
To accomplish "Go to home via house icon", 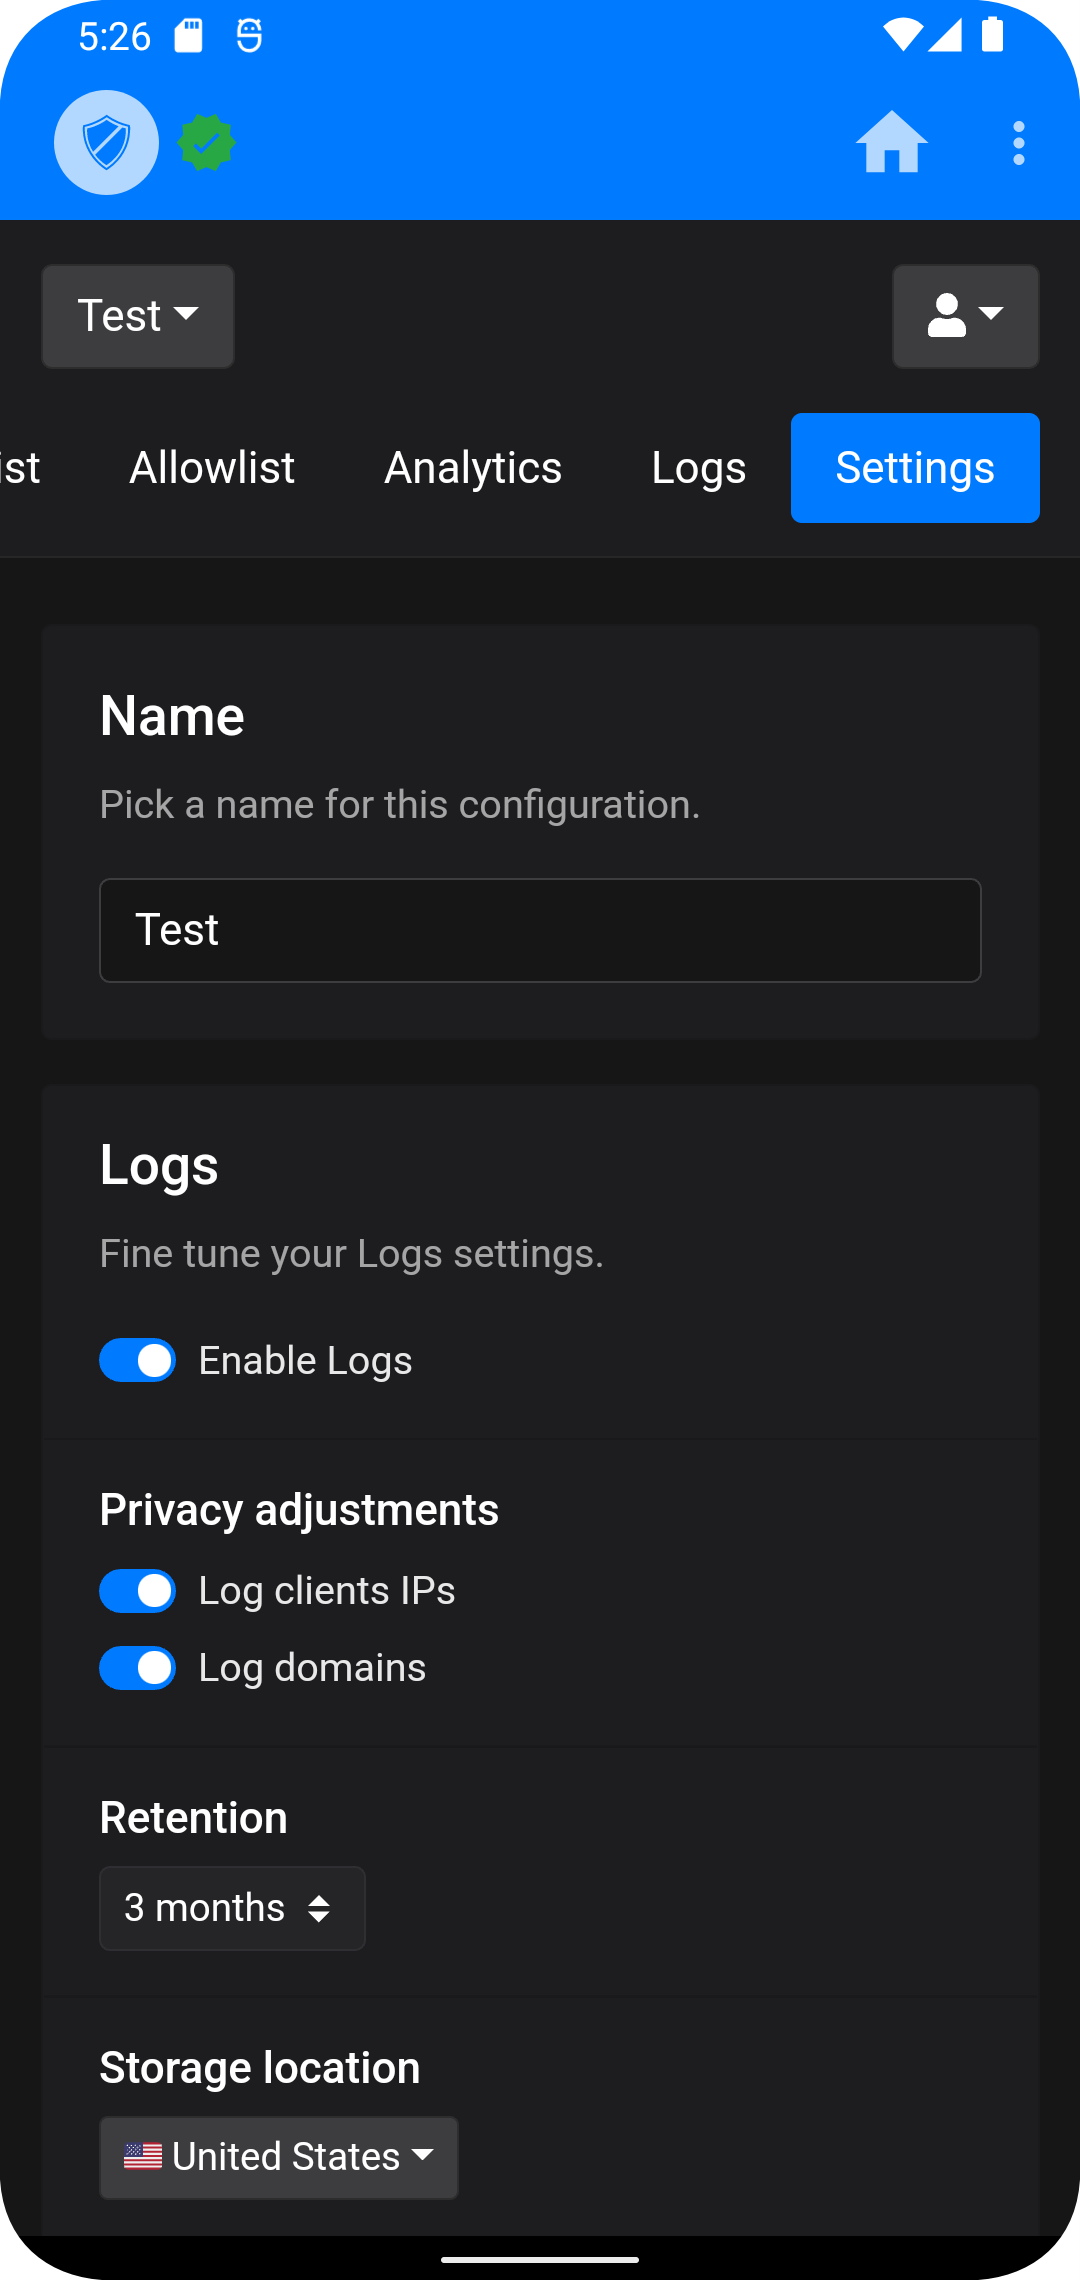I will tap(891, 143).
